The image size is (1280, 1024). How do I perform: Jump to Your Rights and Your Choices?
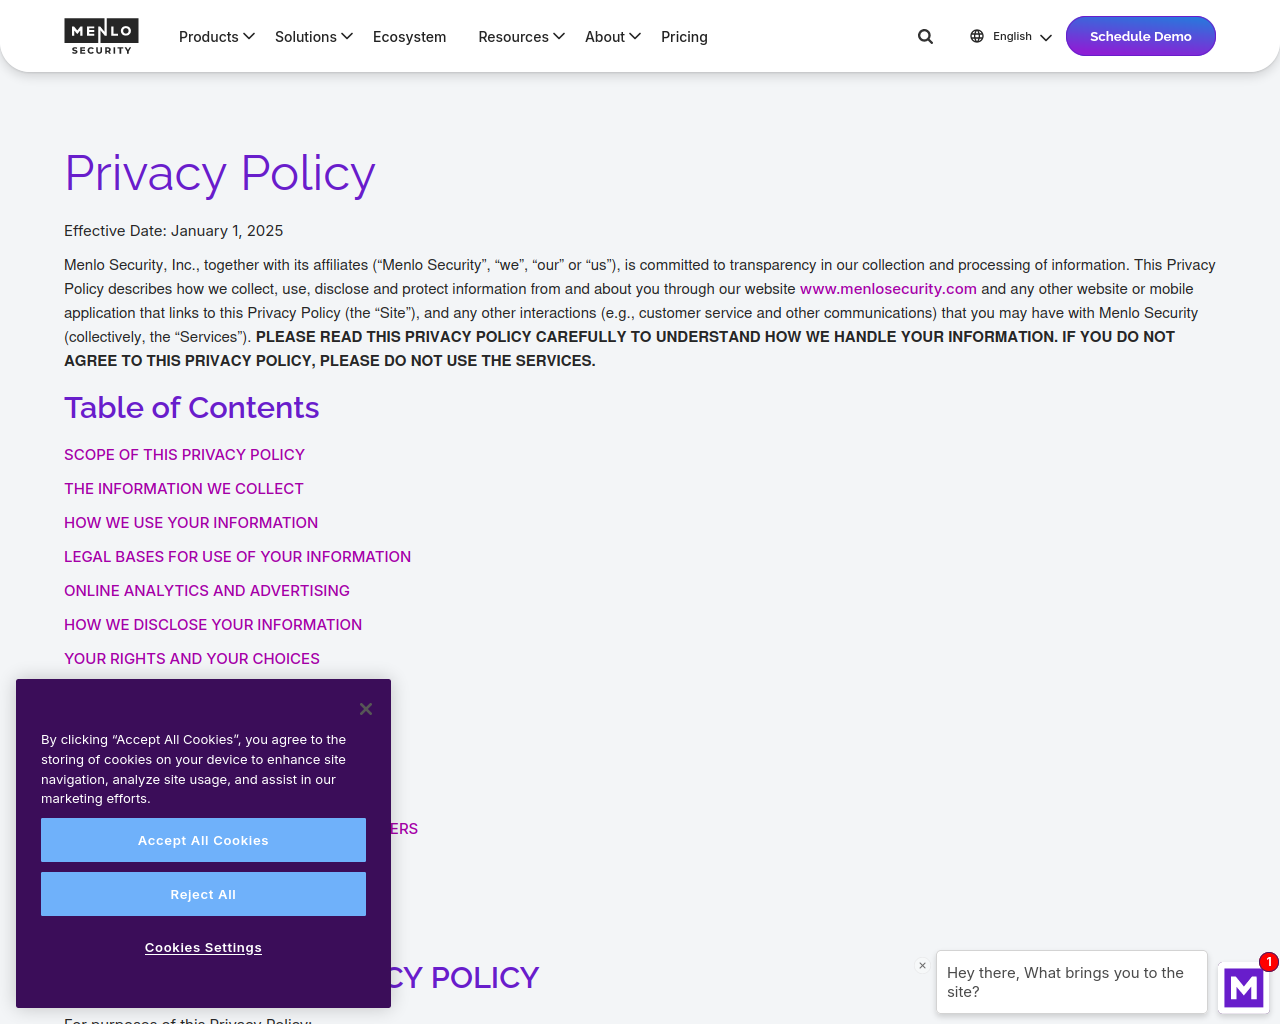click(192, 659)
